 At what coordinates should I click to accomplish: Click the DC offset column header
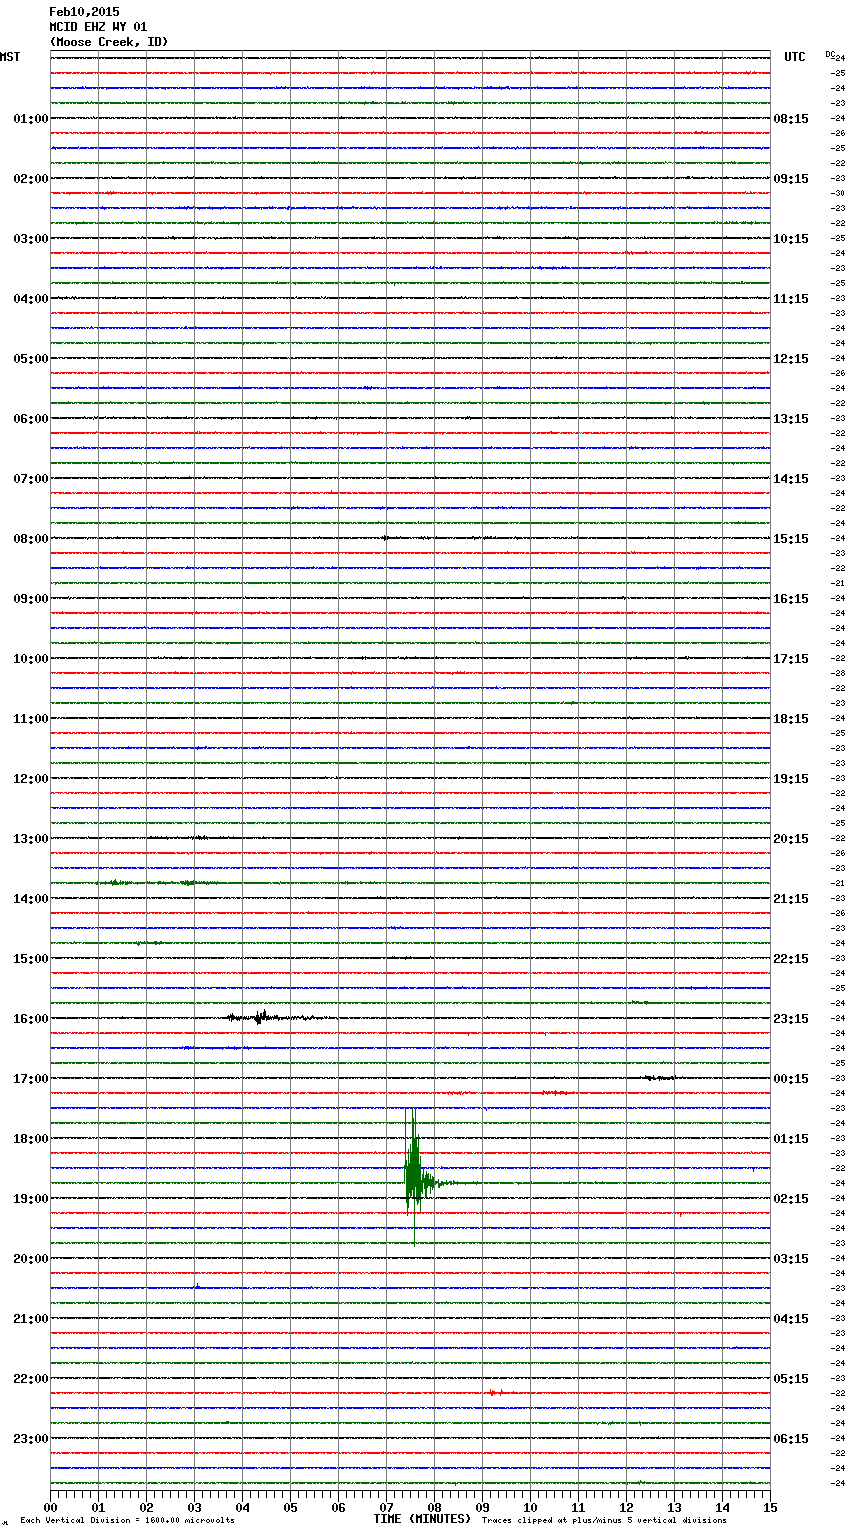829,54
